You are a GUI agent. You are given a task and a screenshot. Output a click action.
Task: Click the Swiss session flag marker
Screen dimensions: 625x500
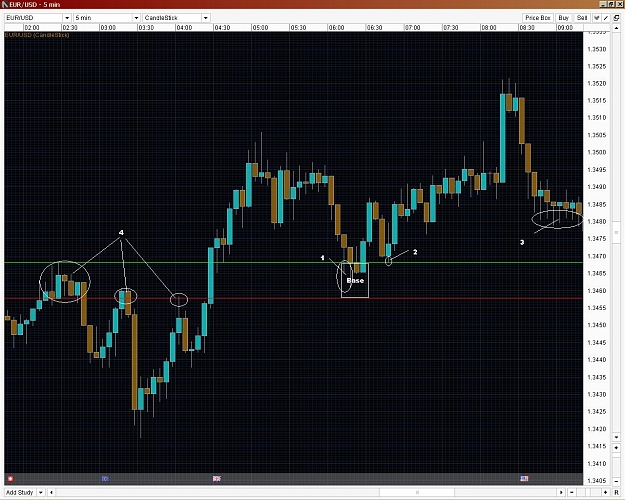[x=11, y=478]
